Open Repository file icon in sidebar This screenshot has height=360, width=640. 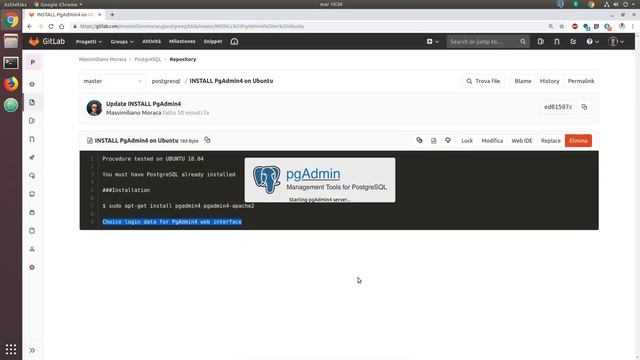(x=32, y=102)
